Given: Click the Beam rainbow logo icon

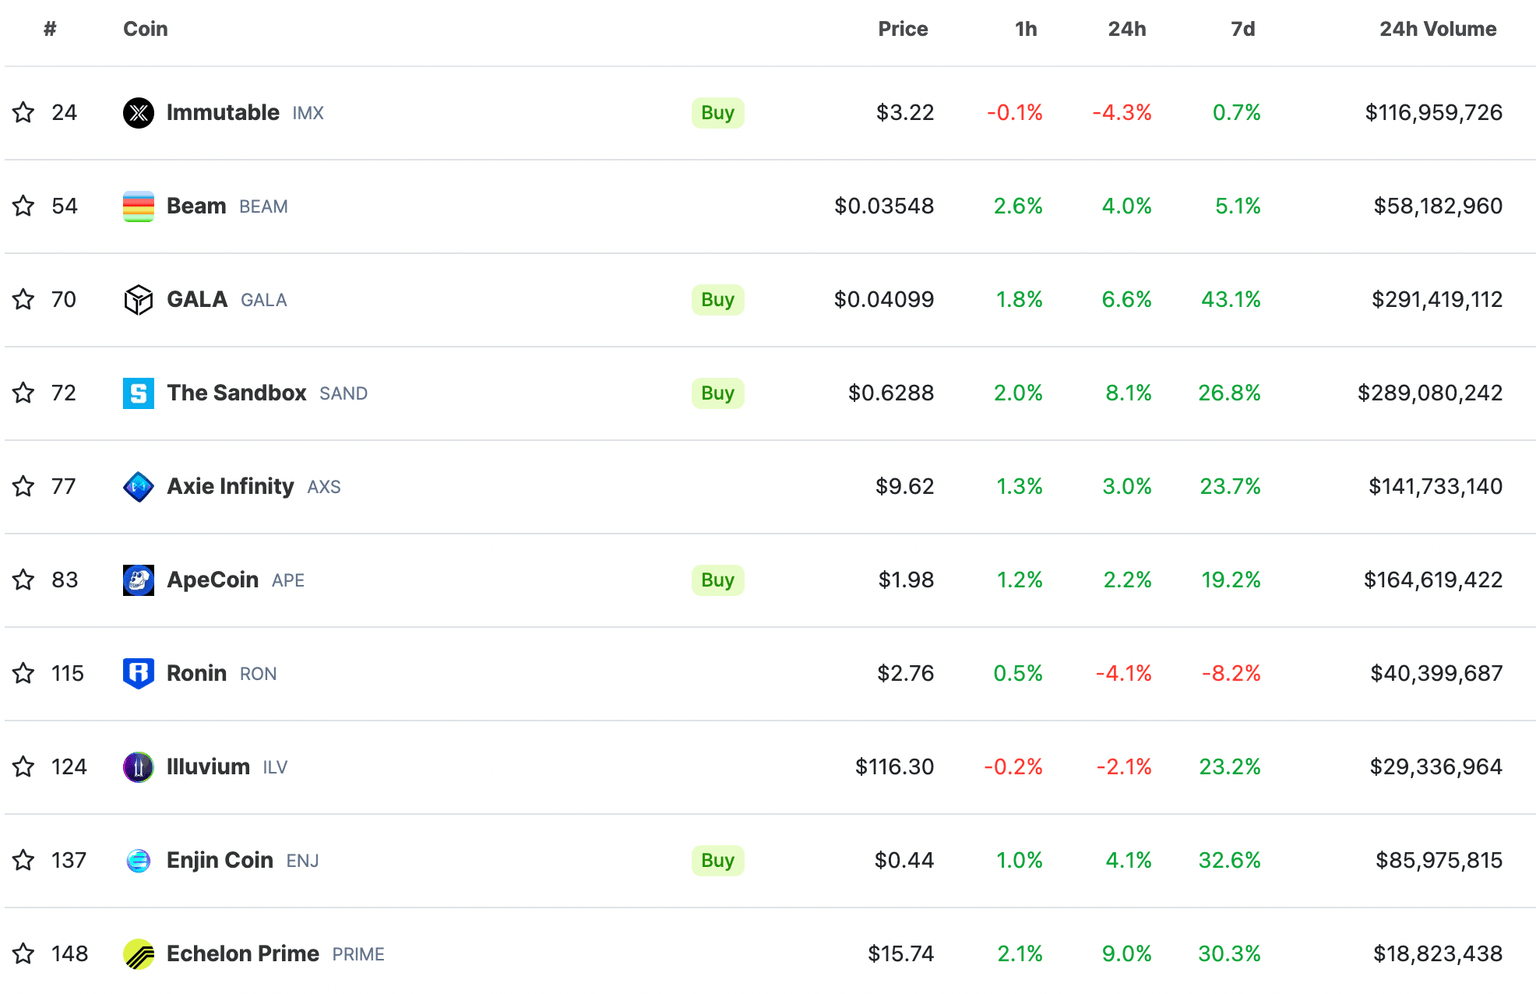Looking at the screenshot, I should click(x=138, y=206).
